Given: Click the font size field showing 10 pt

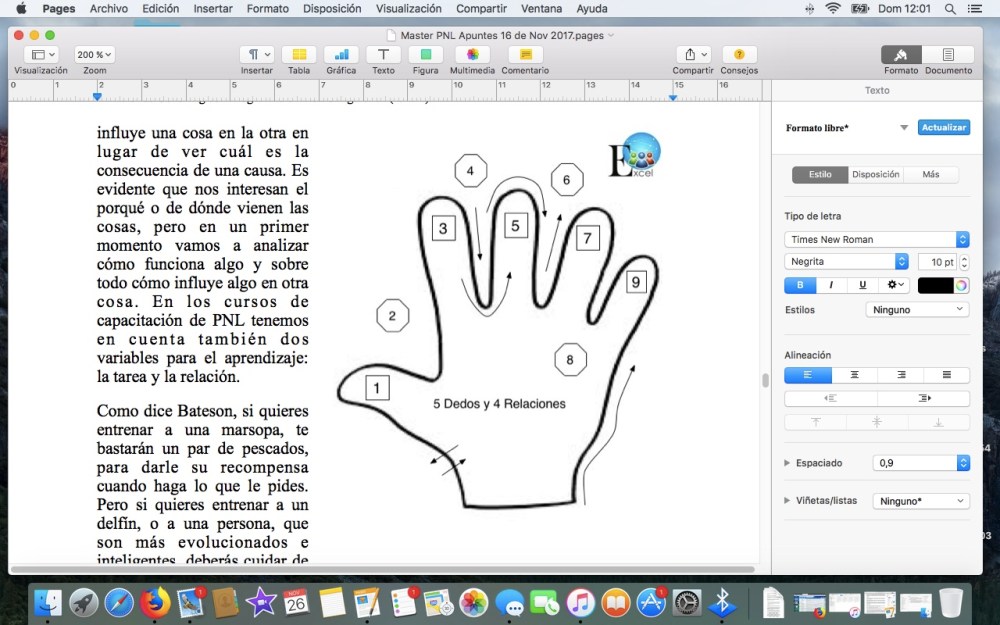Looking at the screenshot, I should click(936, 262).
